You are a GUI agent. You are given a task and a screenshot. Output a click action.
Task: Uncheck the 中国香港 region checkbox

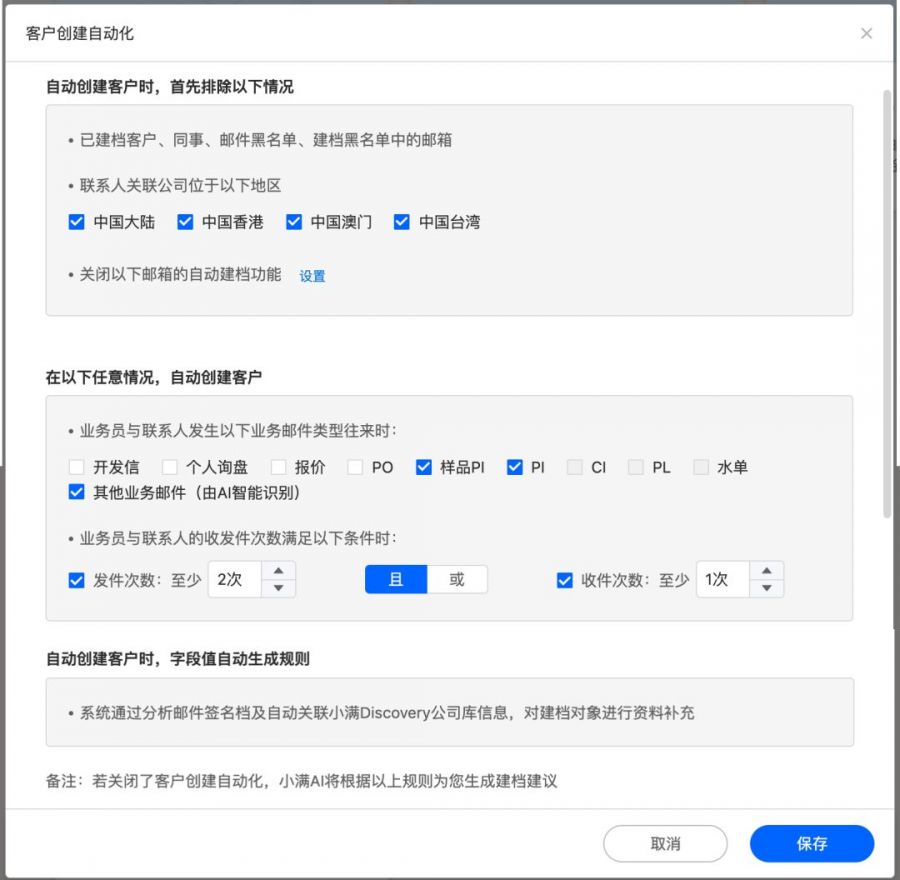coord(185,222)
